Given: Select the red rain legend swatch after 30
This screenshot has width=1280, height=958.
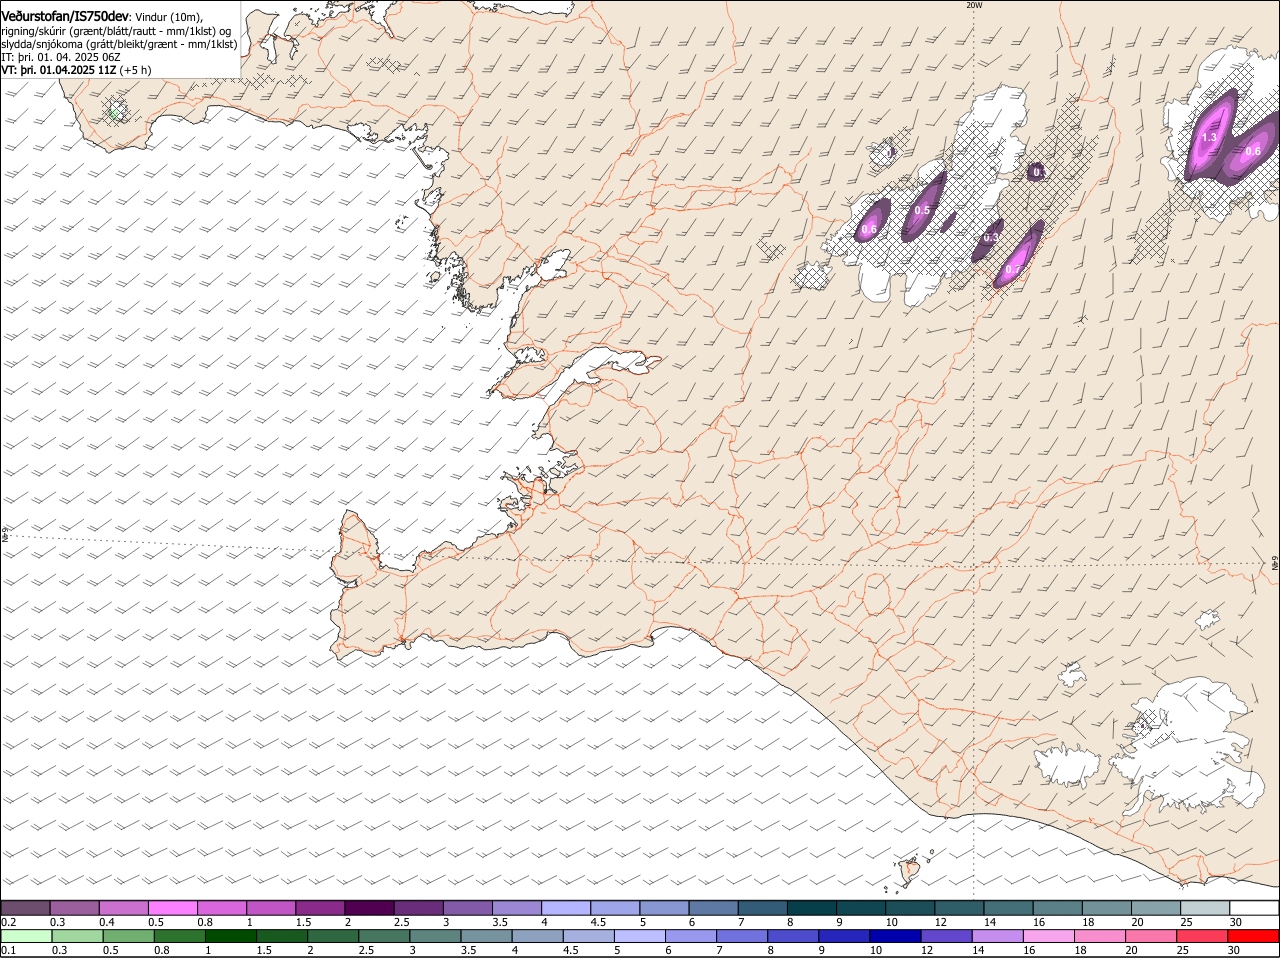Looking at the screenshot, I should [x=1253, y=936].
